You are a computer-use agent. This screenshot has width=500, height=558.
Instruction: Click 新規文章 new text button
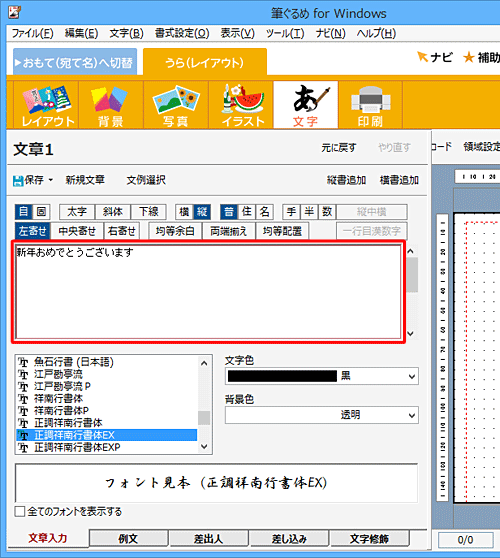[x=85, y=180]
